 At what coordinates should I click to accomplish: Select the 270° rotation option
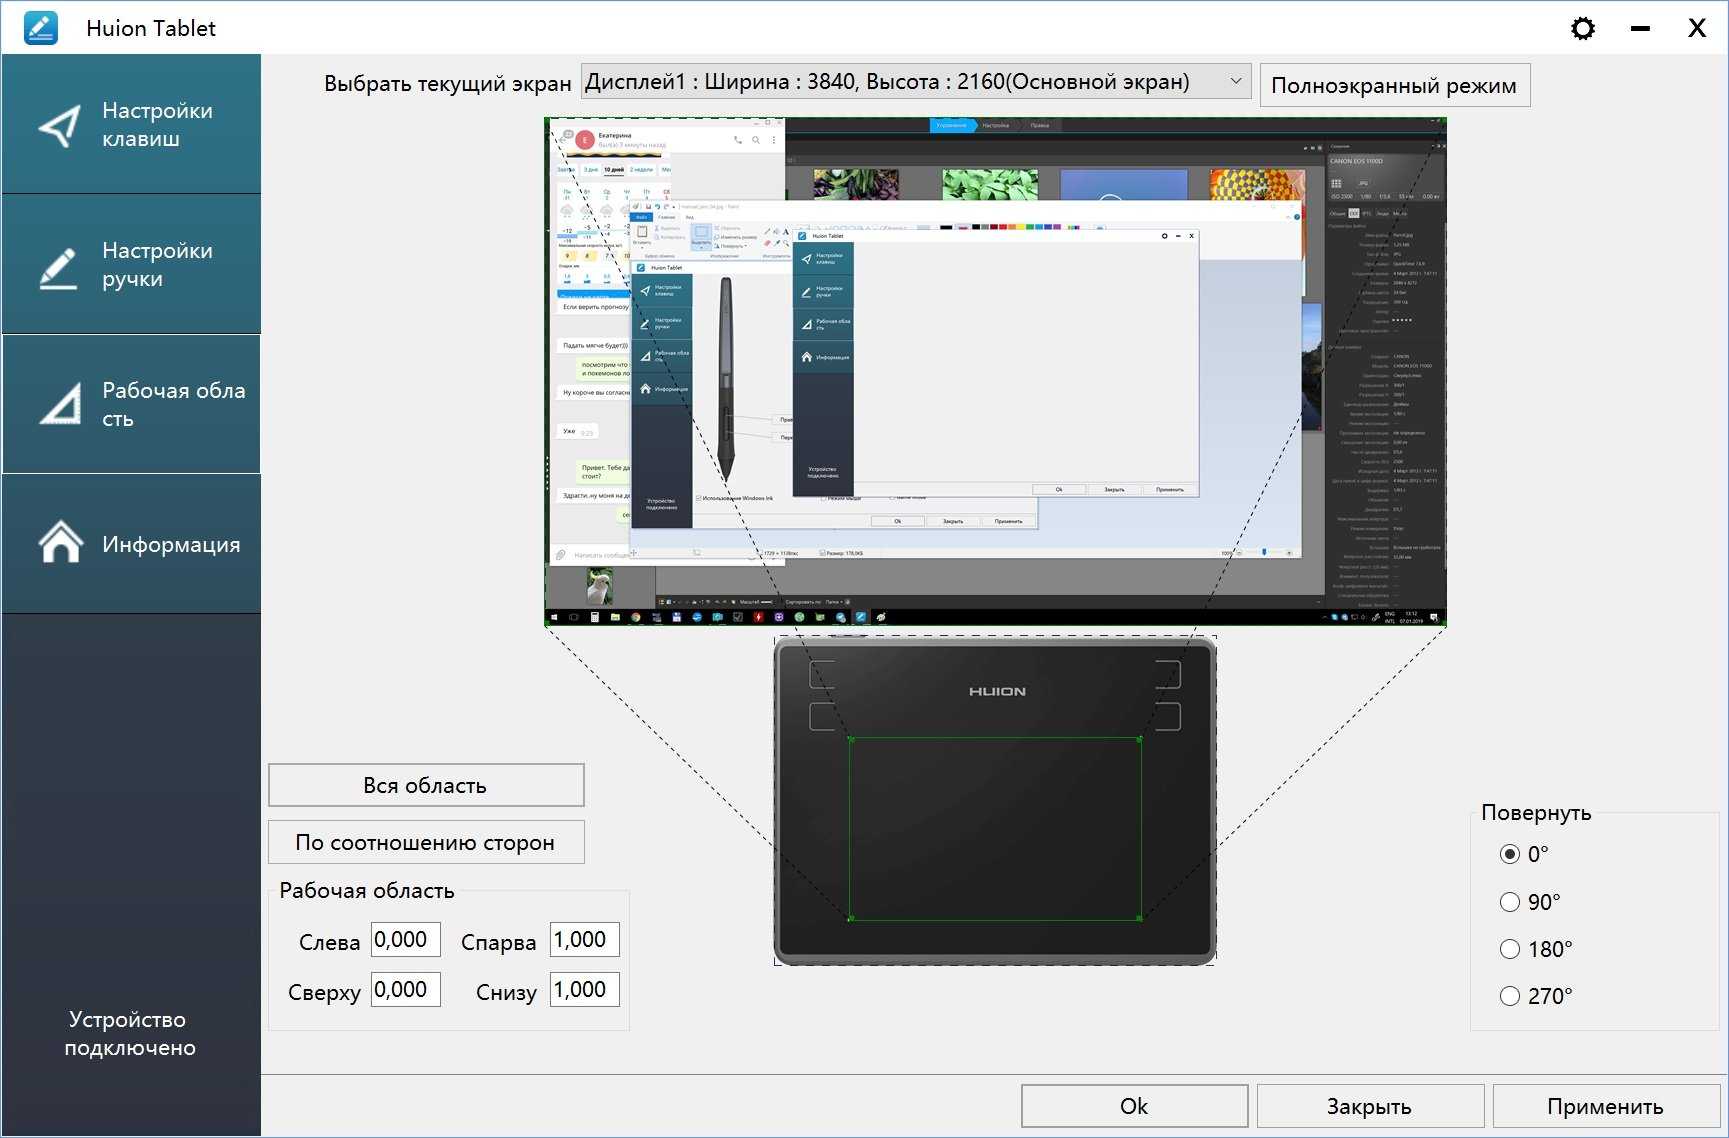click(x=1510, y=996)
